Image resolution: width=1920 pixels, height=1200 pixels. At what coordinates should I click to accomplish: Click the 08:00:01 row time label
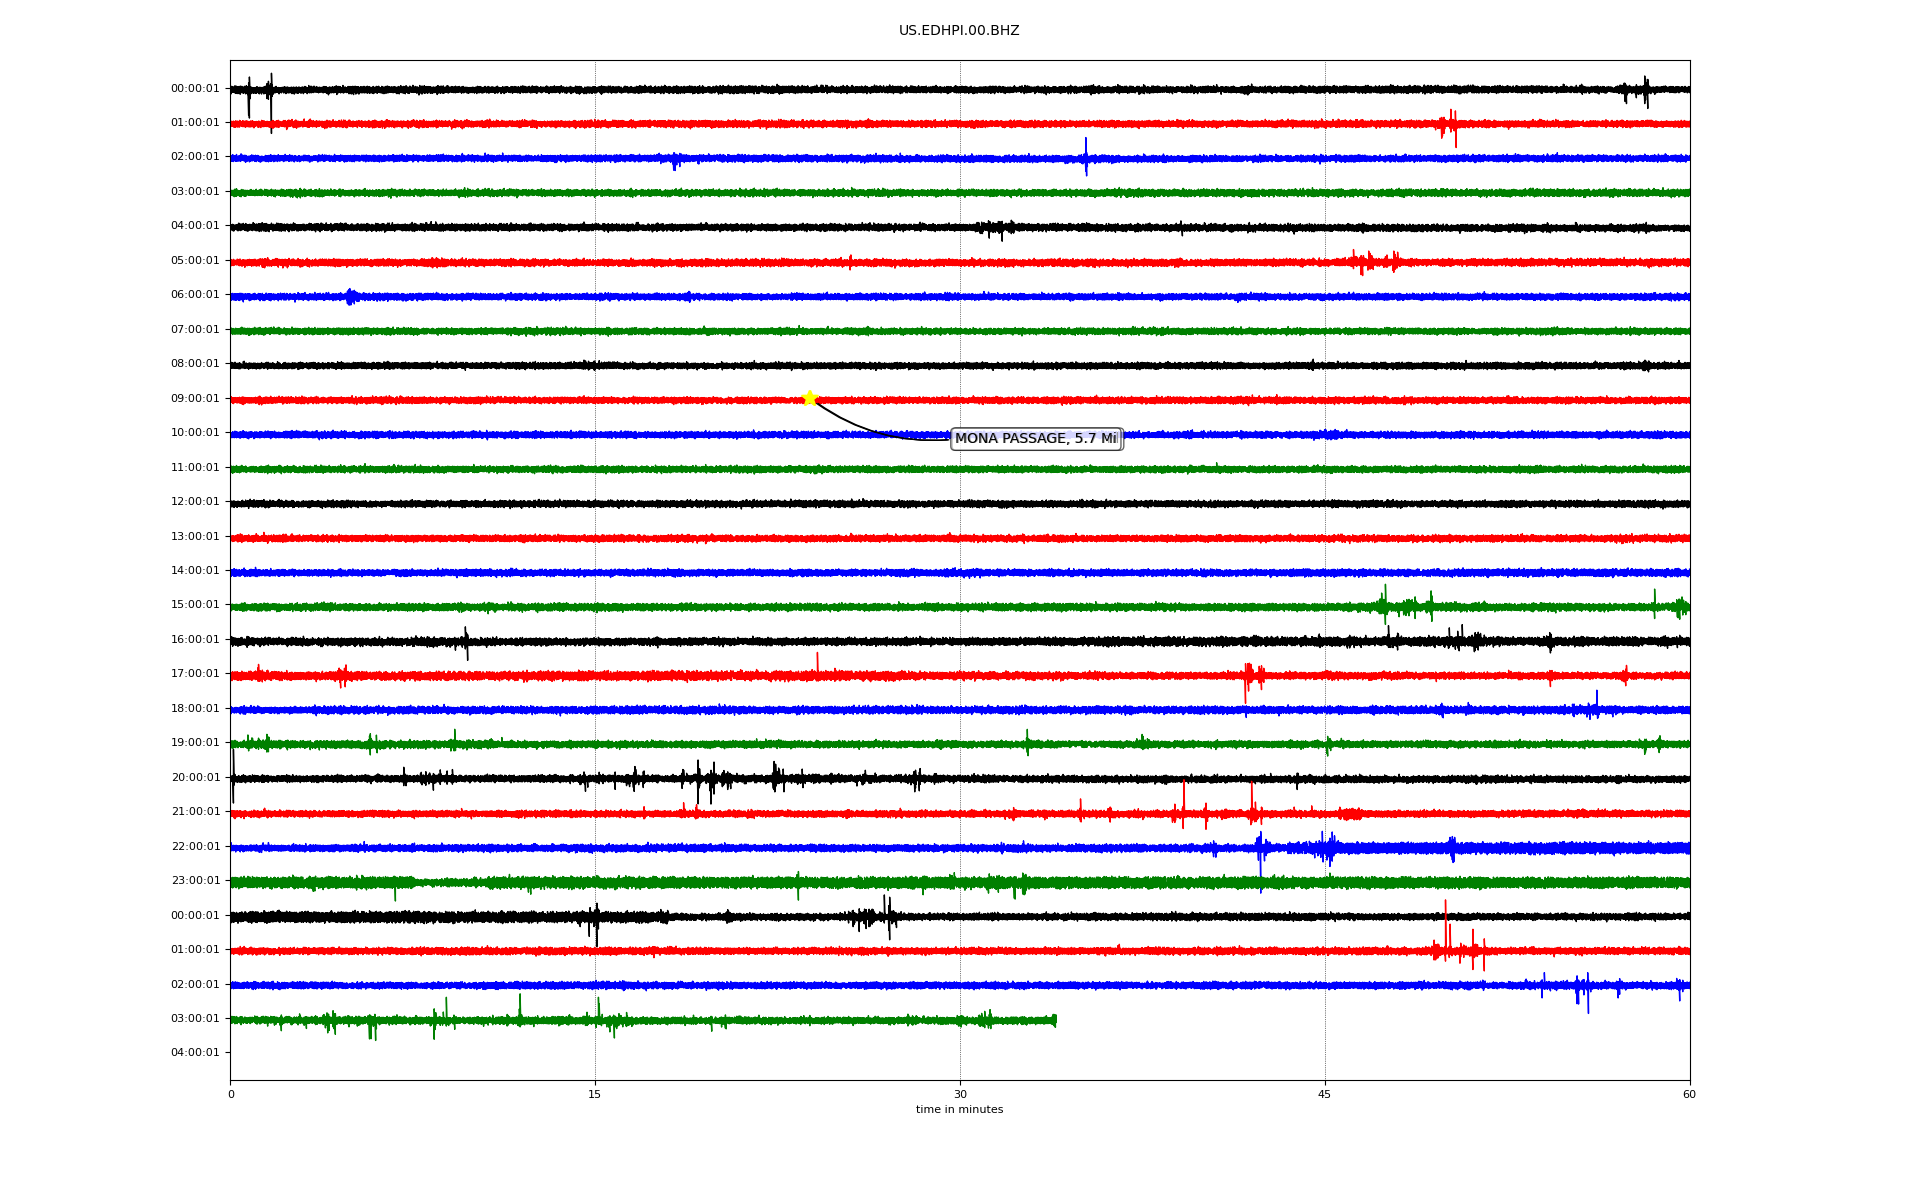coord(195,364)
